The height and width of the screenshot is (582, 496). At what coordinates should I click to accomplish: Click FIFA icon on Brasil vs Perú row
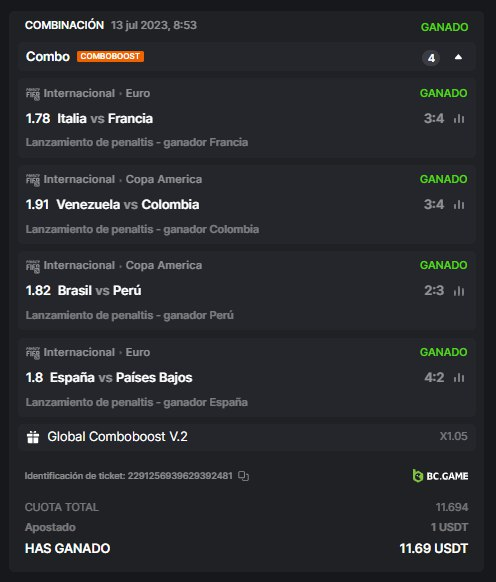point(33,266)
